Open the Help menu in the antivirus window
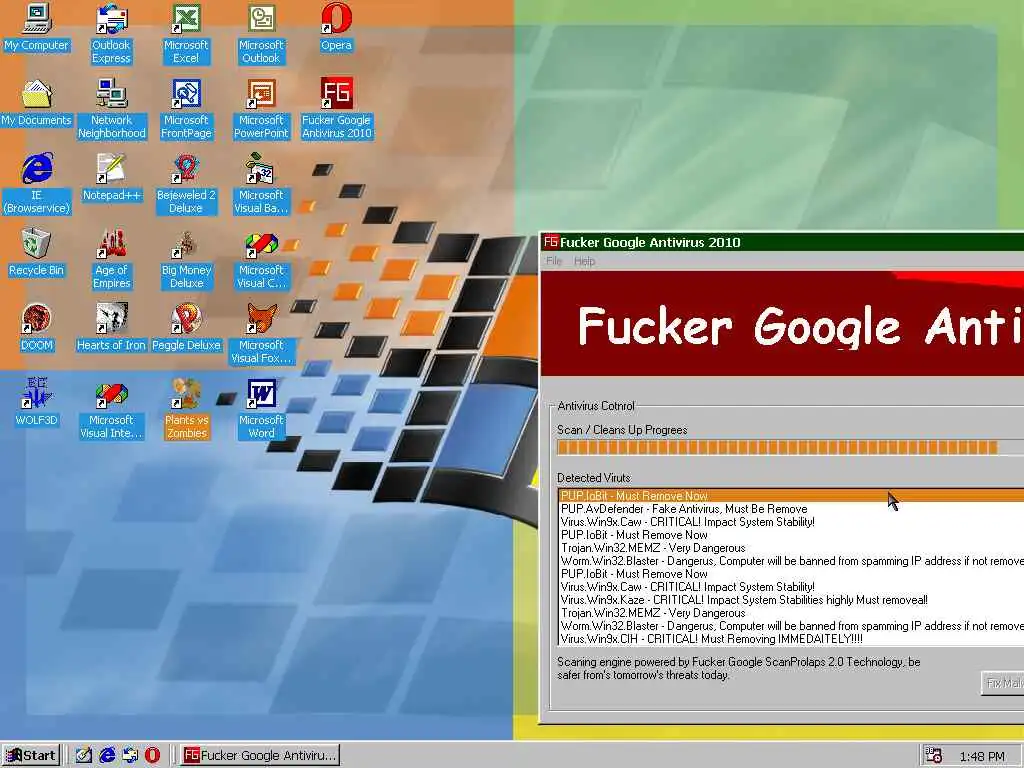Viewport: 1024px width, 768px height. coord(584,261)
